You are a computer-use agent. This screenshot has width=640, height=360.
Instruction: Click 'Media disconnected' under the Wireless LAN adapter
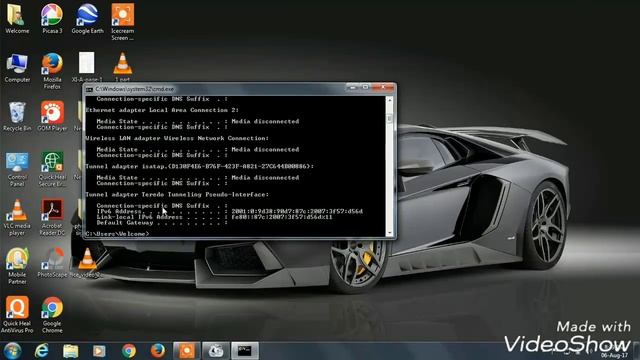[265, 150]
